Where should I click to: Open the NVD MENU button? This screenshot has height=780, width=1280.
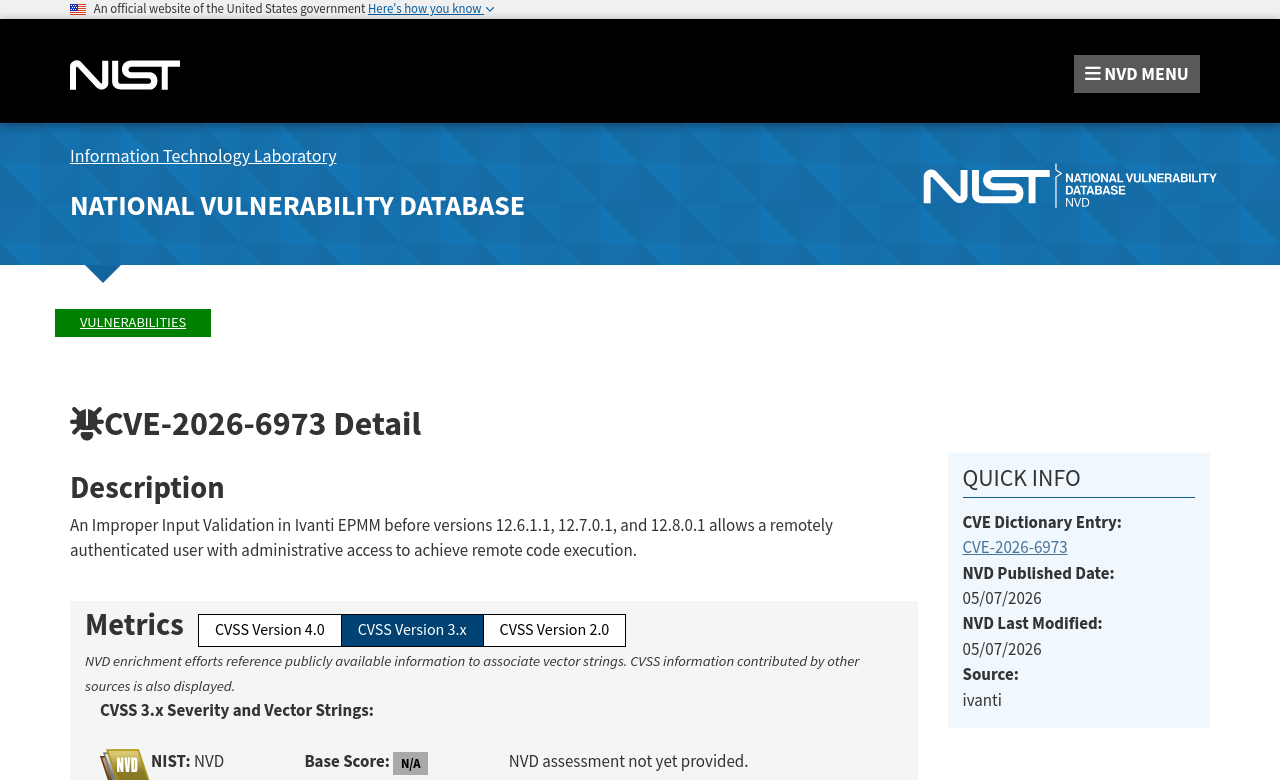coord(1137,74)
